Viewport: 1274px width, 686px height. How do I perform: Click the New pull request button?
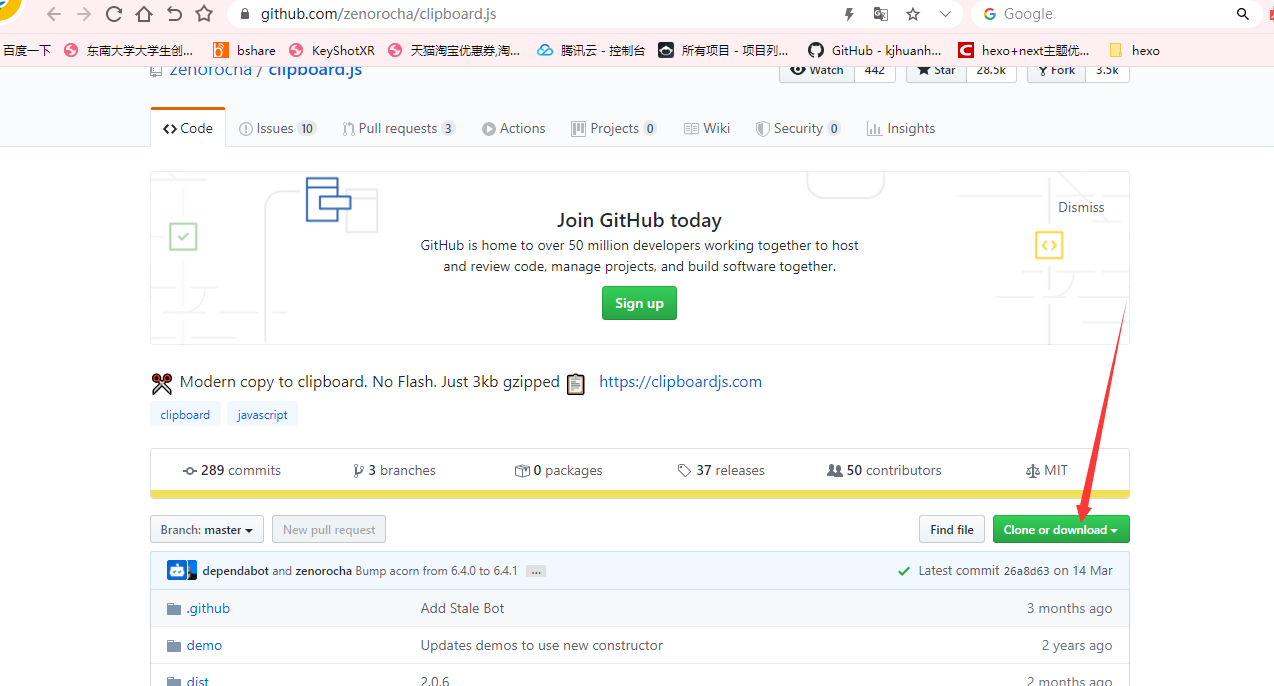329,530
